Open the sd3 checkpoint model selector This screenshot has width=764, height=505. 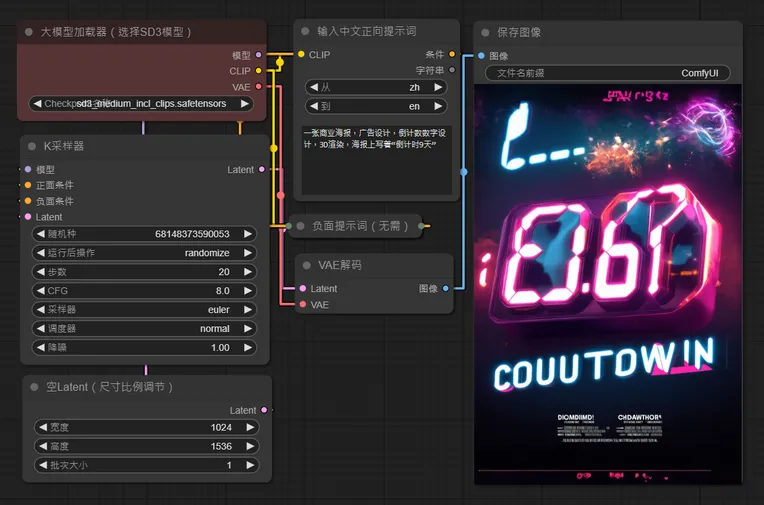pyautogui.click(x=141, y=103)
